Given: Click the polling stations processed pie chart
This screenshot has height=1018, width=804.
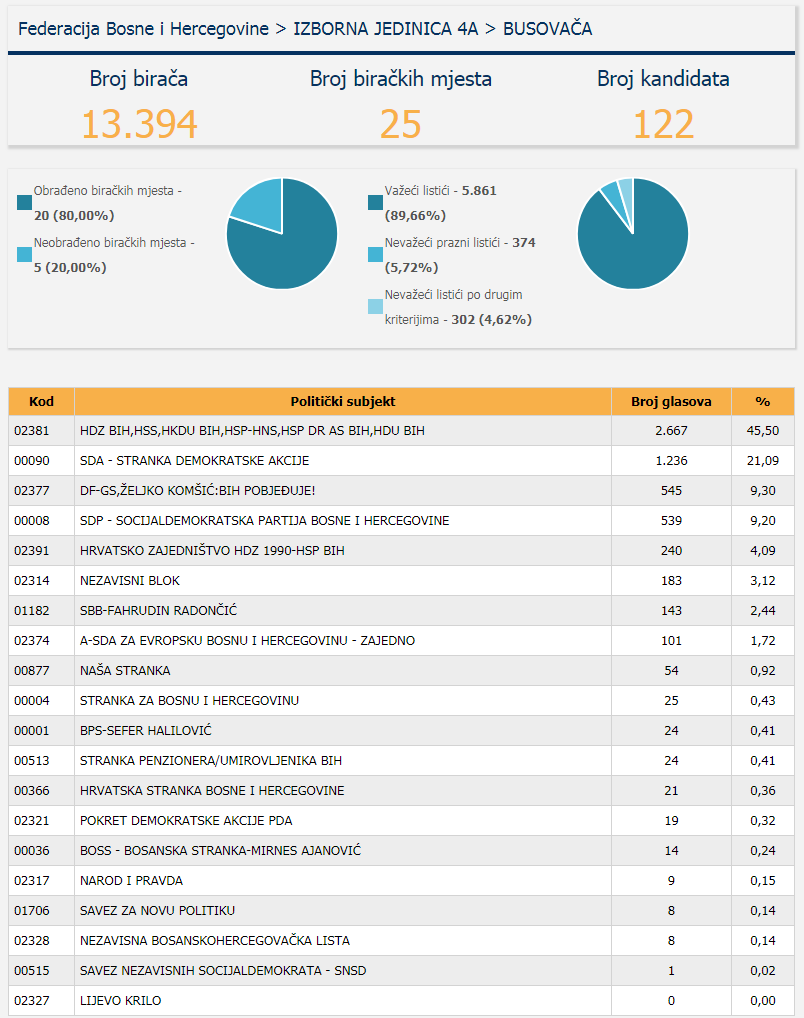Looking at the screenshot, I should click(282, 233).
